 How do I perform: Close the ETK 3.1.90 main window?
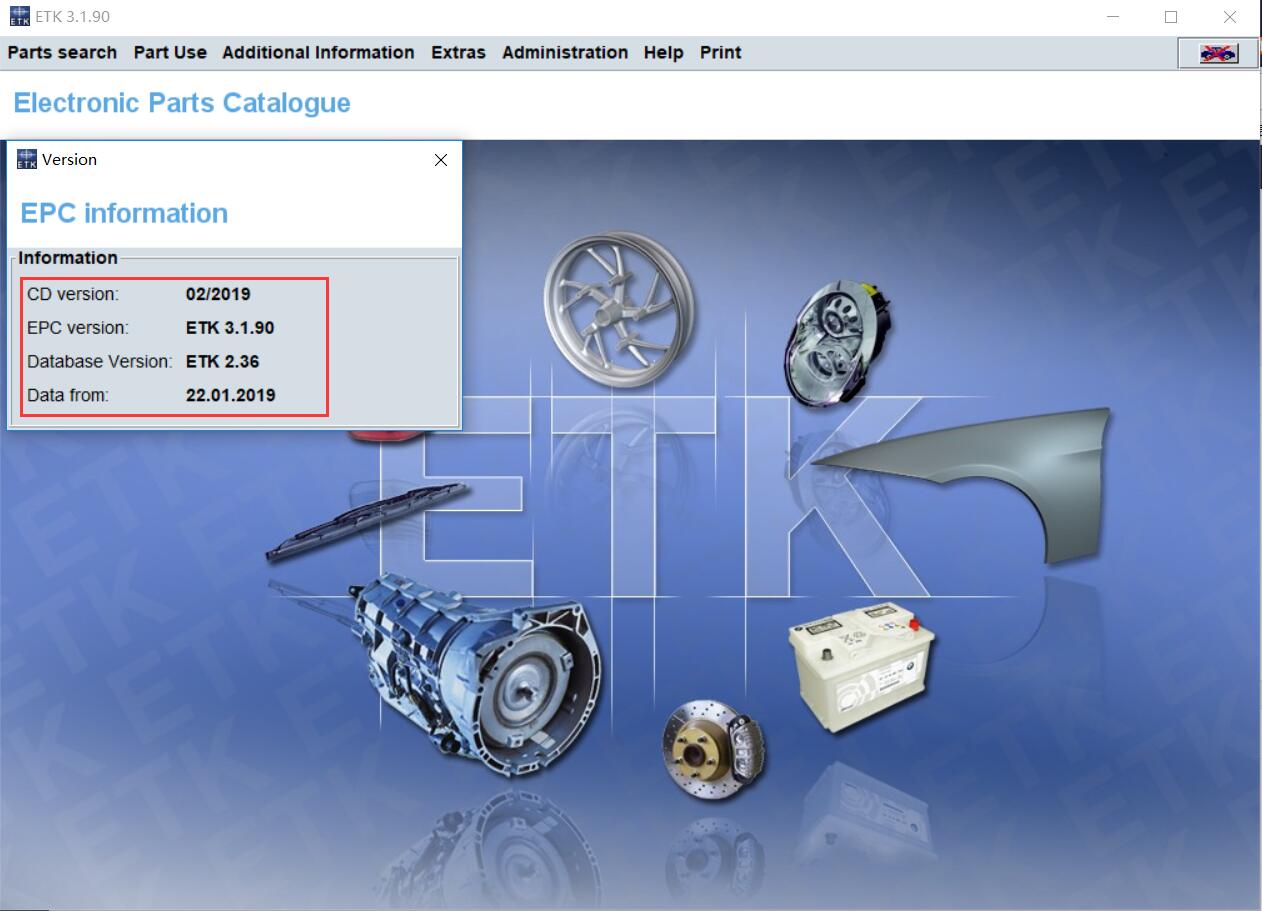pos(1230,17)
